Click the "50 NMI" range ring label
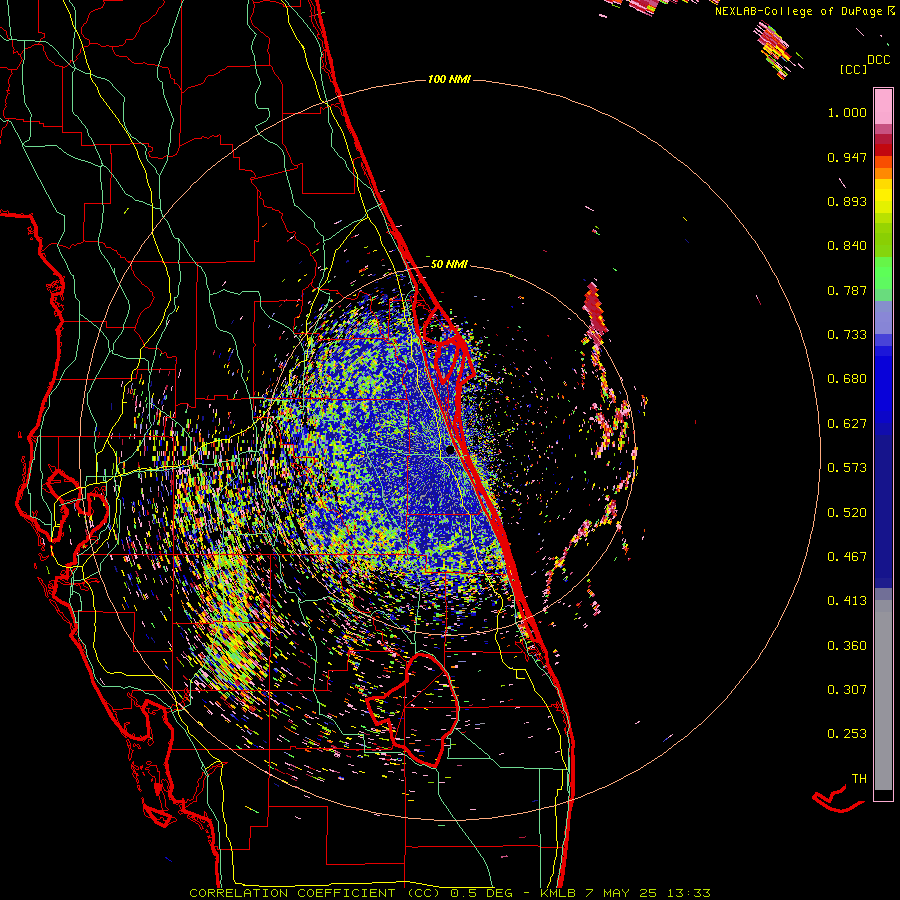Image resolution: width=900 pixels, height=900 pixels. (449, 264)
